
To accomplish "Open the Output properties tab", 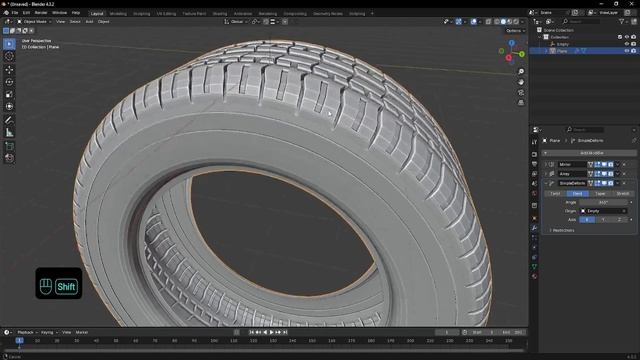I will pos(534,164).
